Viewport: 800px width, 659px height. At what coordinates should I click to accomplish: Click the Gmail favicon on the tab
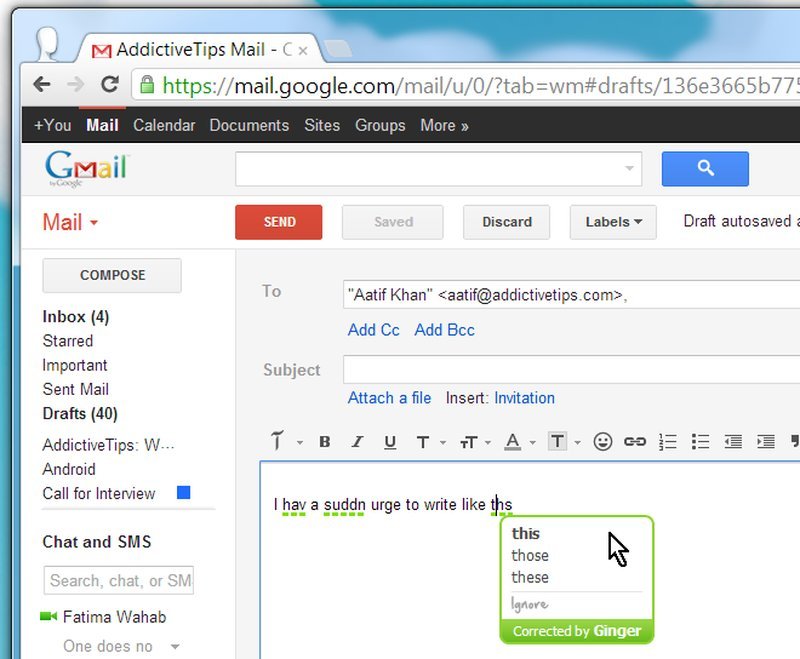tap(101, 51)
